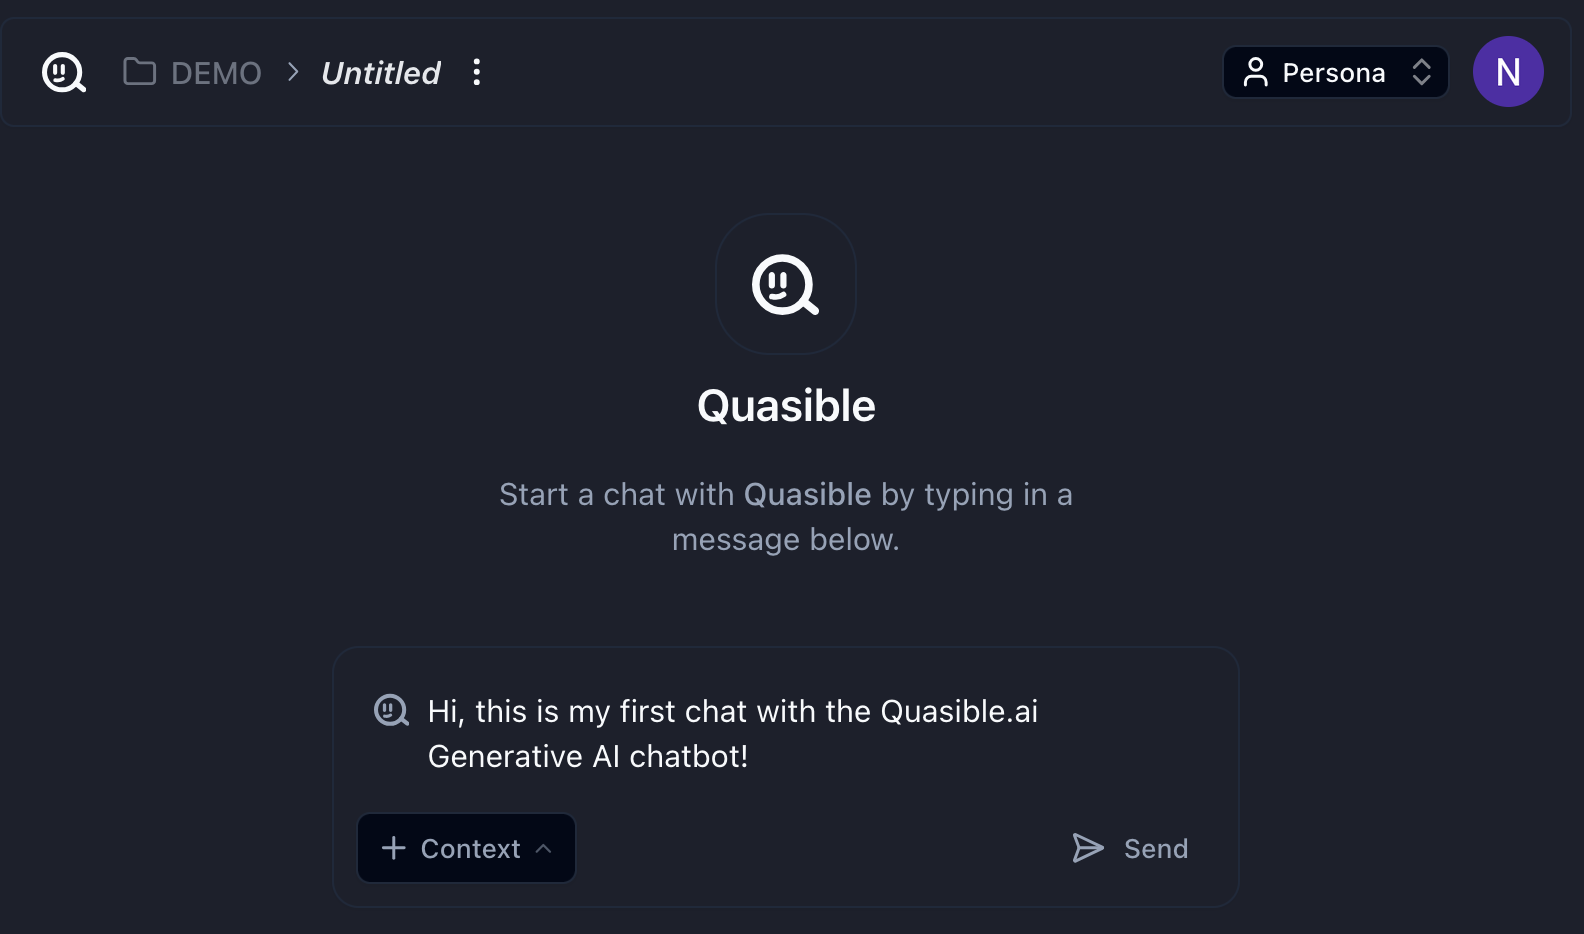Select the Untitled chat title

click(380, 73)
